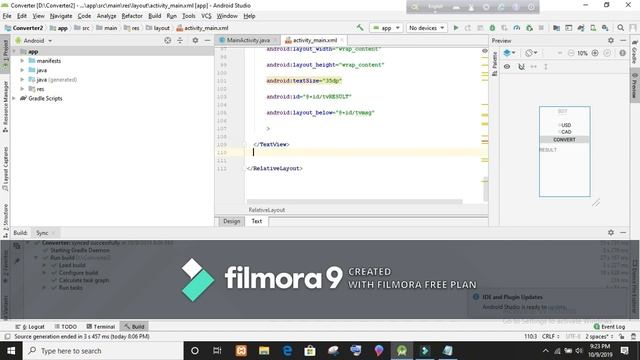Screen dimensions: 640x360
Task: Open Project Structure icon in toolbar
Action: 556,28
